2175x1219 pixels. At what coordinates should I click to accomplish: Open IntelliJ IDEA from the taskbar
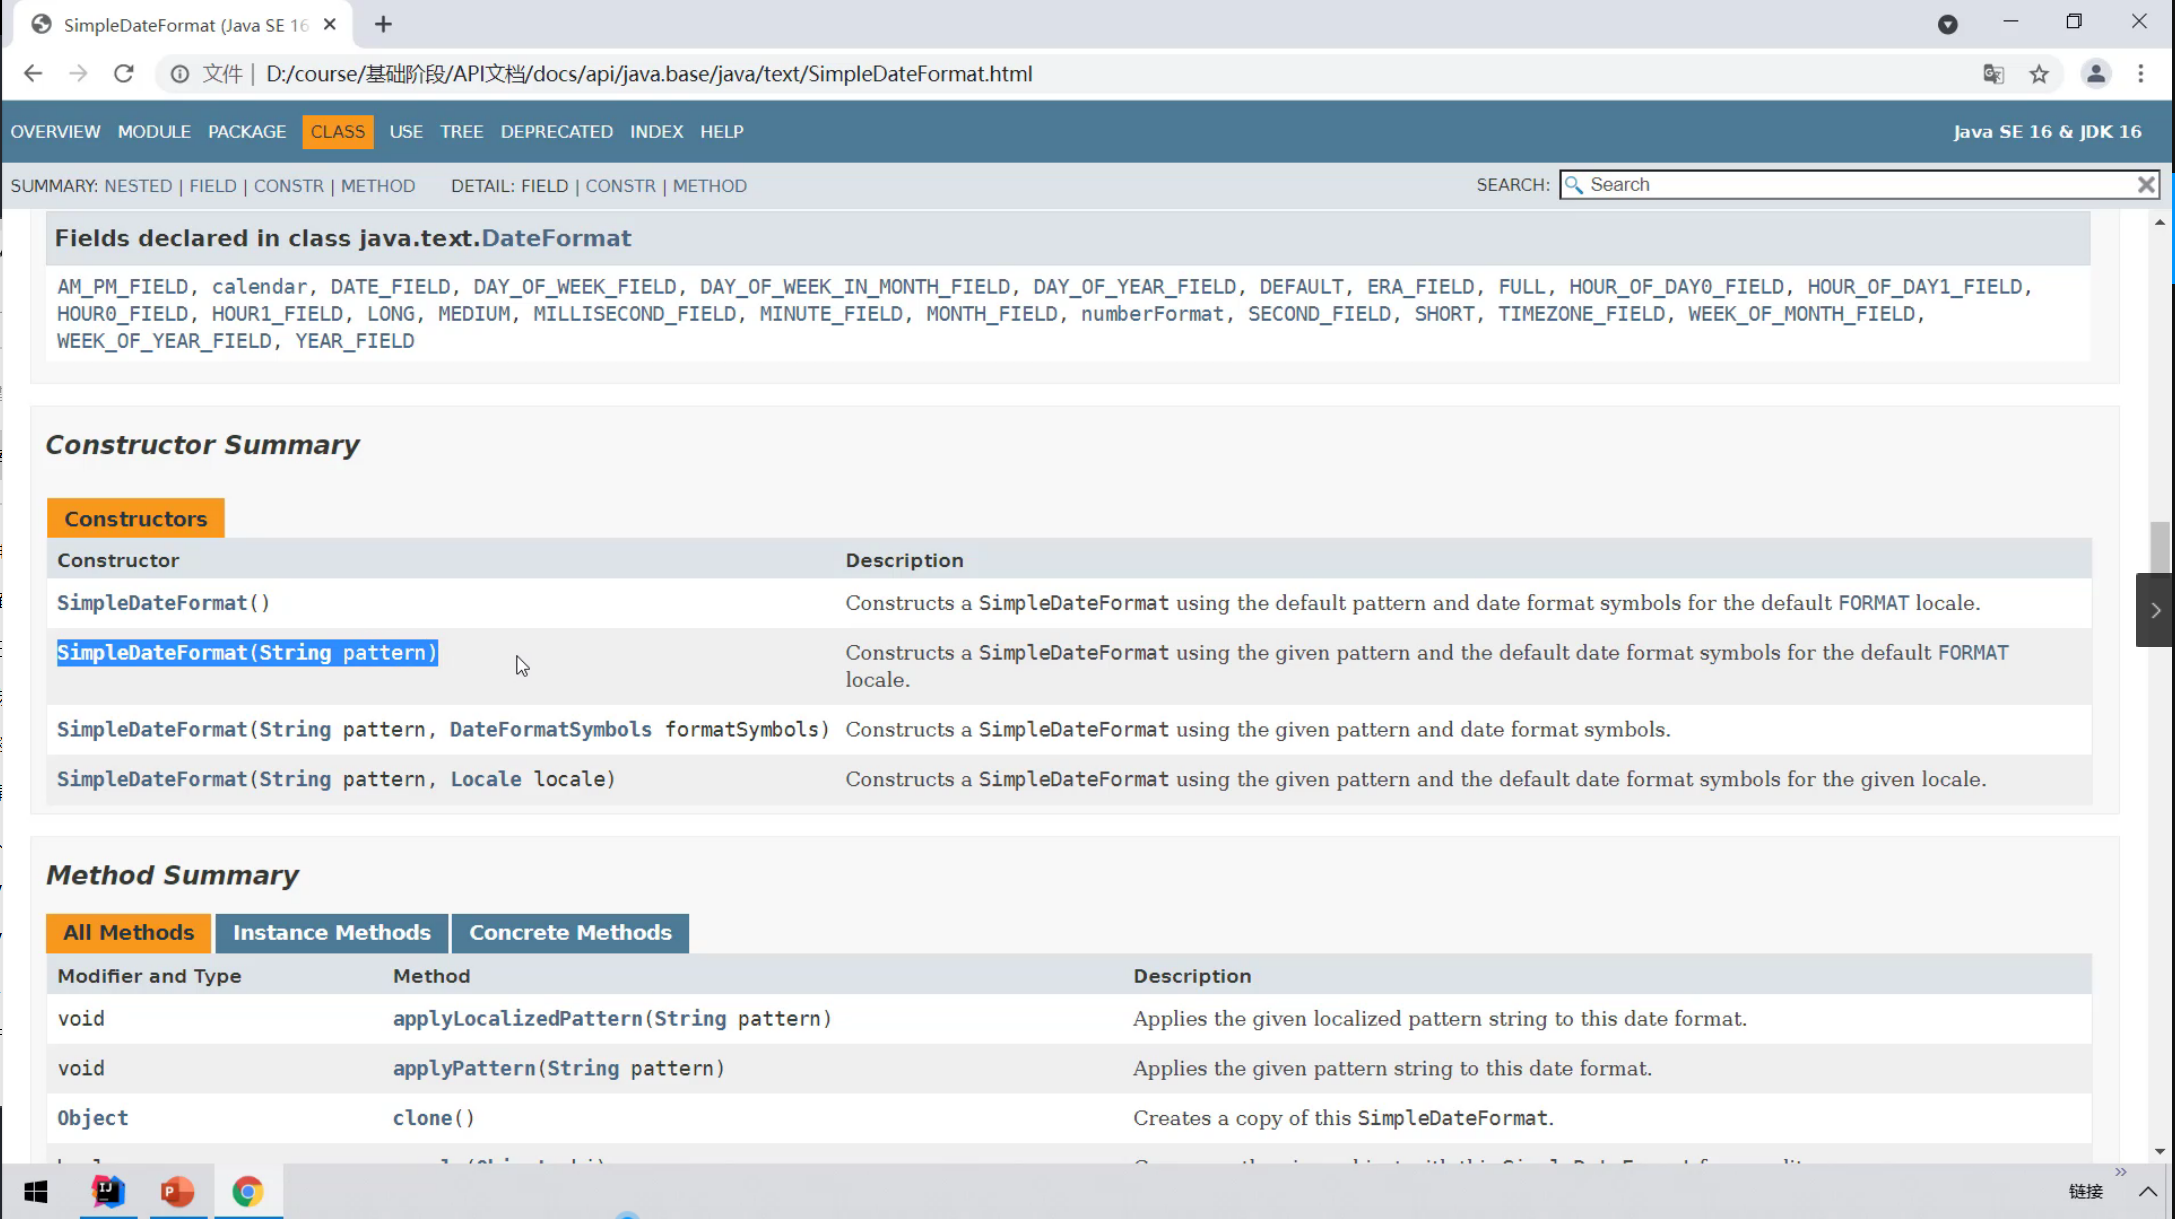[x=108, y=1191]
